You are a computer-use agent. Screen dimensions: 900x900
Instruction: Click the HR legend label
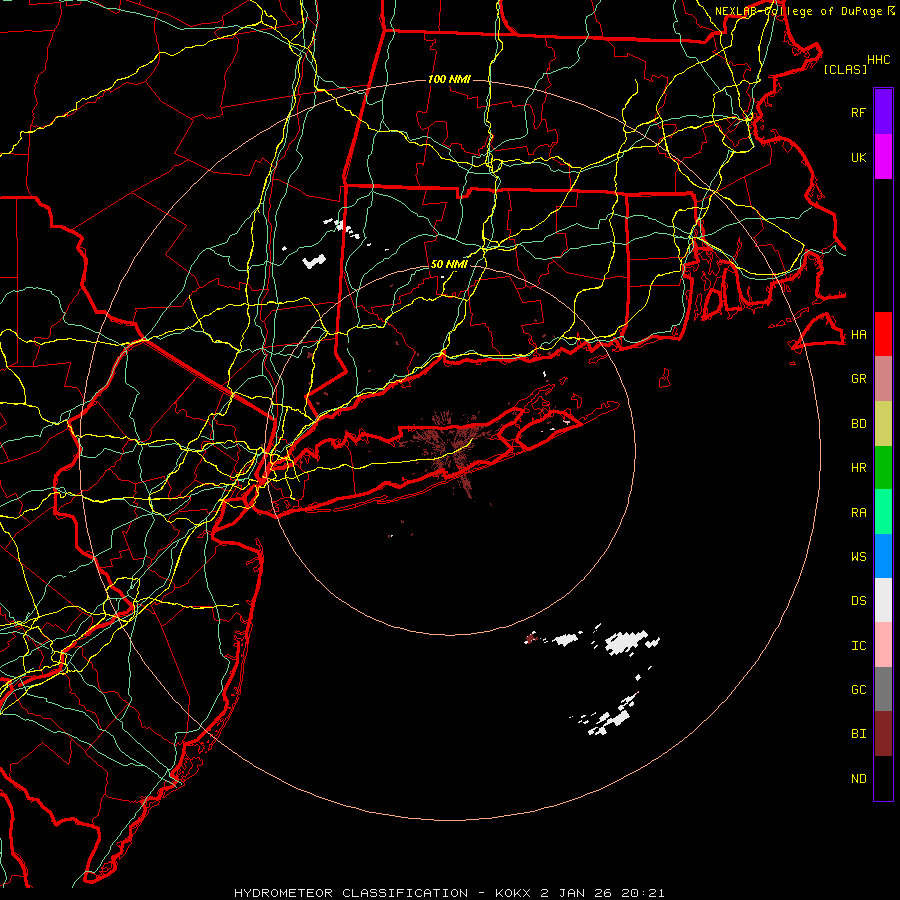[858, 468]
